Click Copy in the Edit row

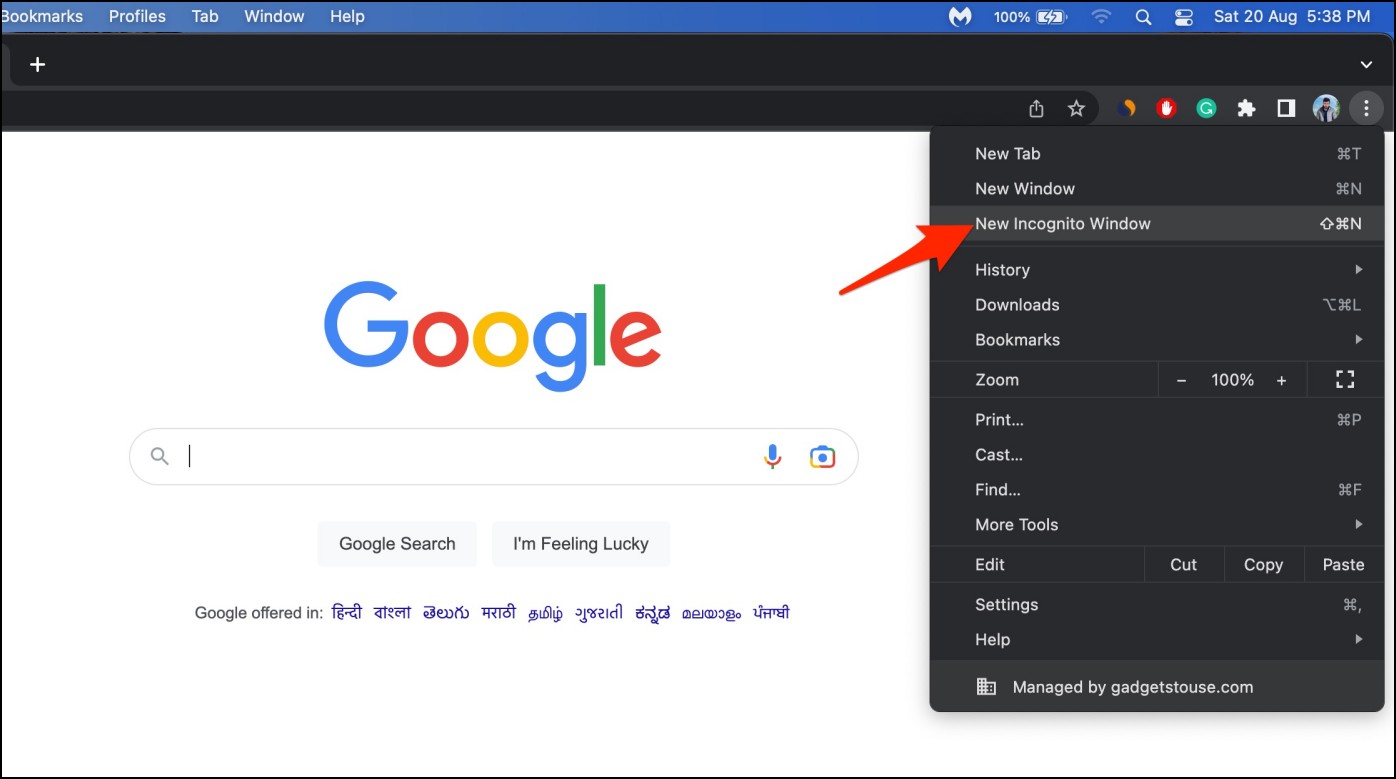coord(1264,565)
